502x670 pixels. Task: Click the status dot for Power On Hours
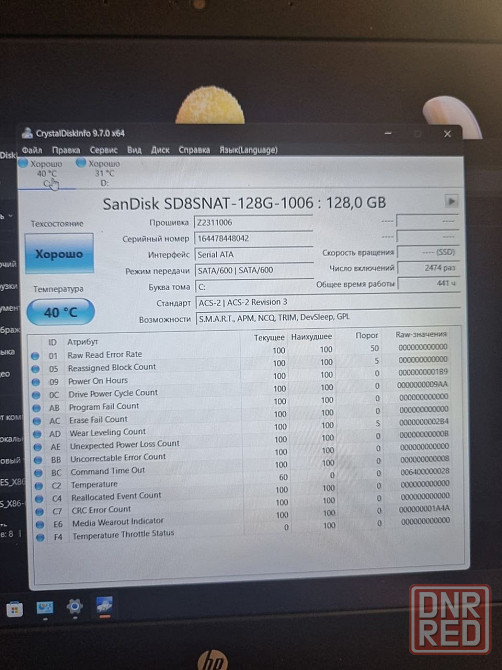pyautogui.click(x=36, y=382)
